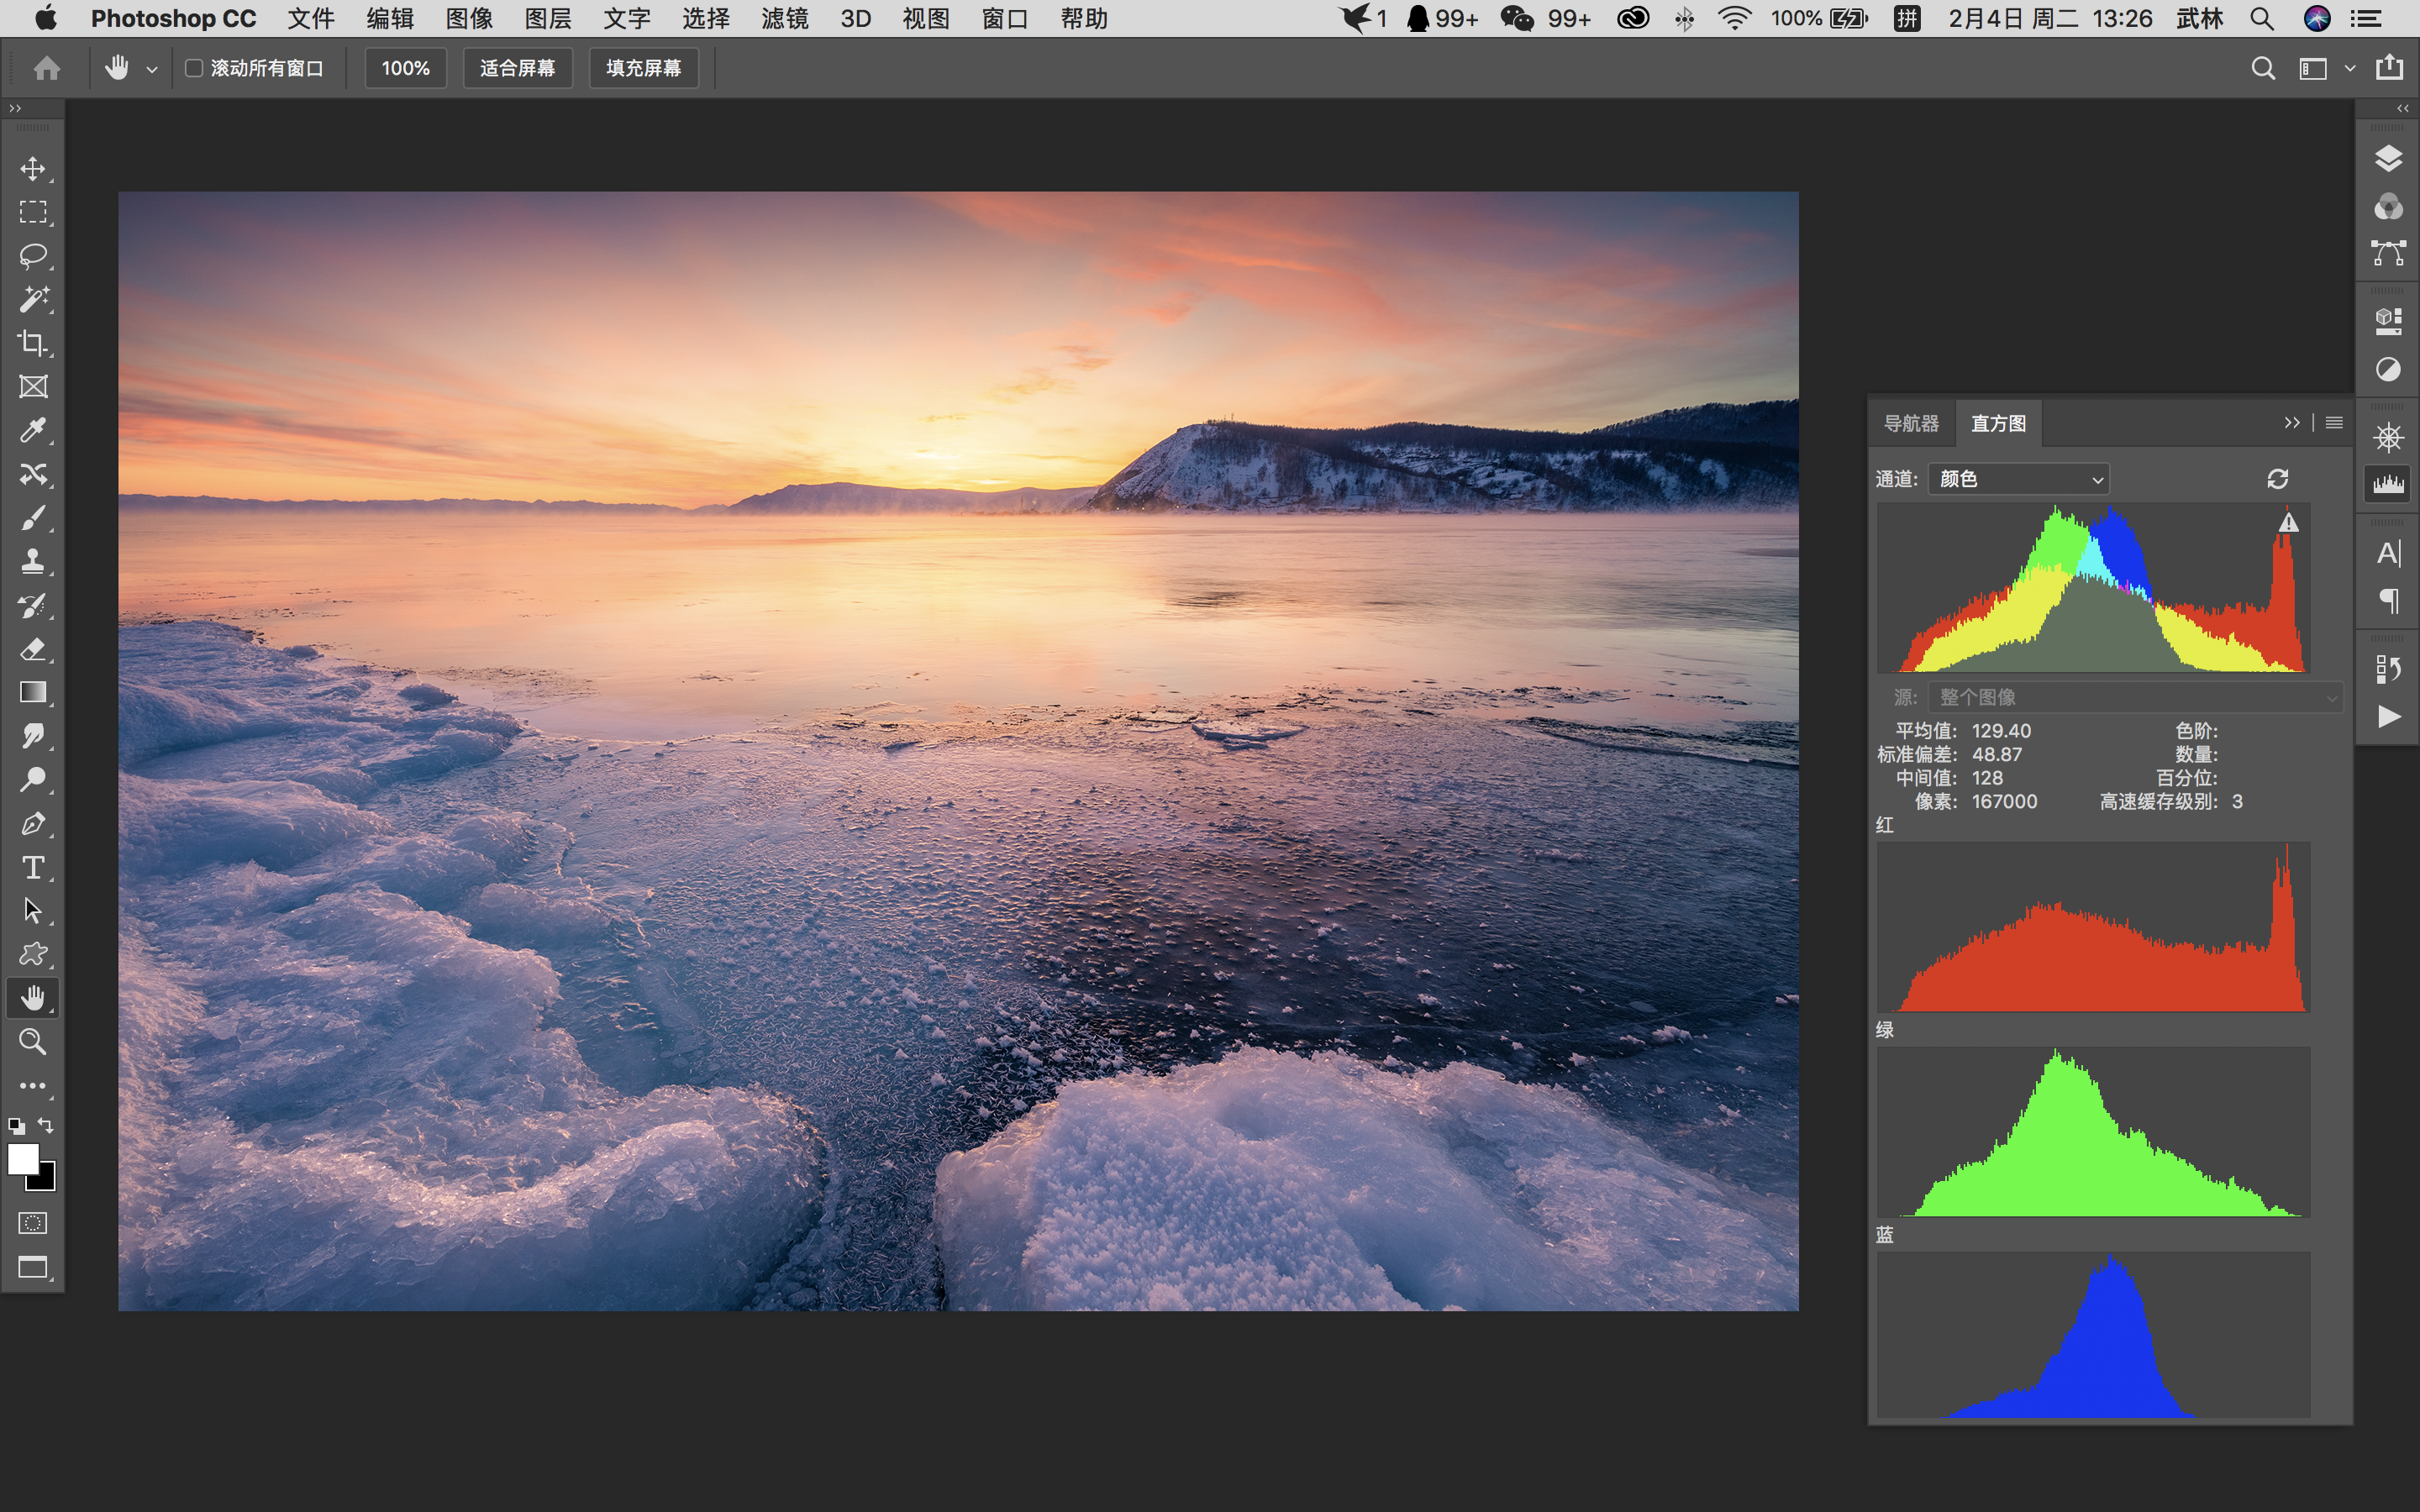2420x1512 pixels.
Task: Collapse the histogram panel with double arrows
Action: [2291, 423]
